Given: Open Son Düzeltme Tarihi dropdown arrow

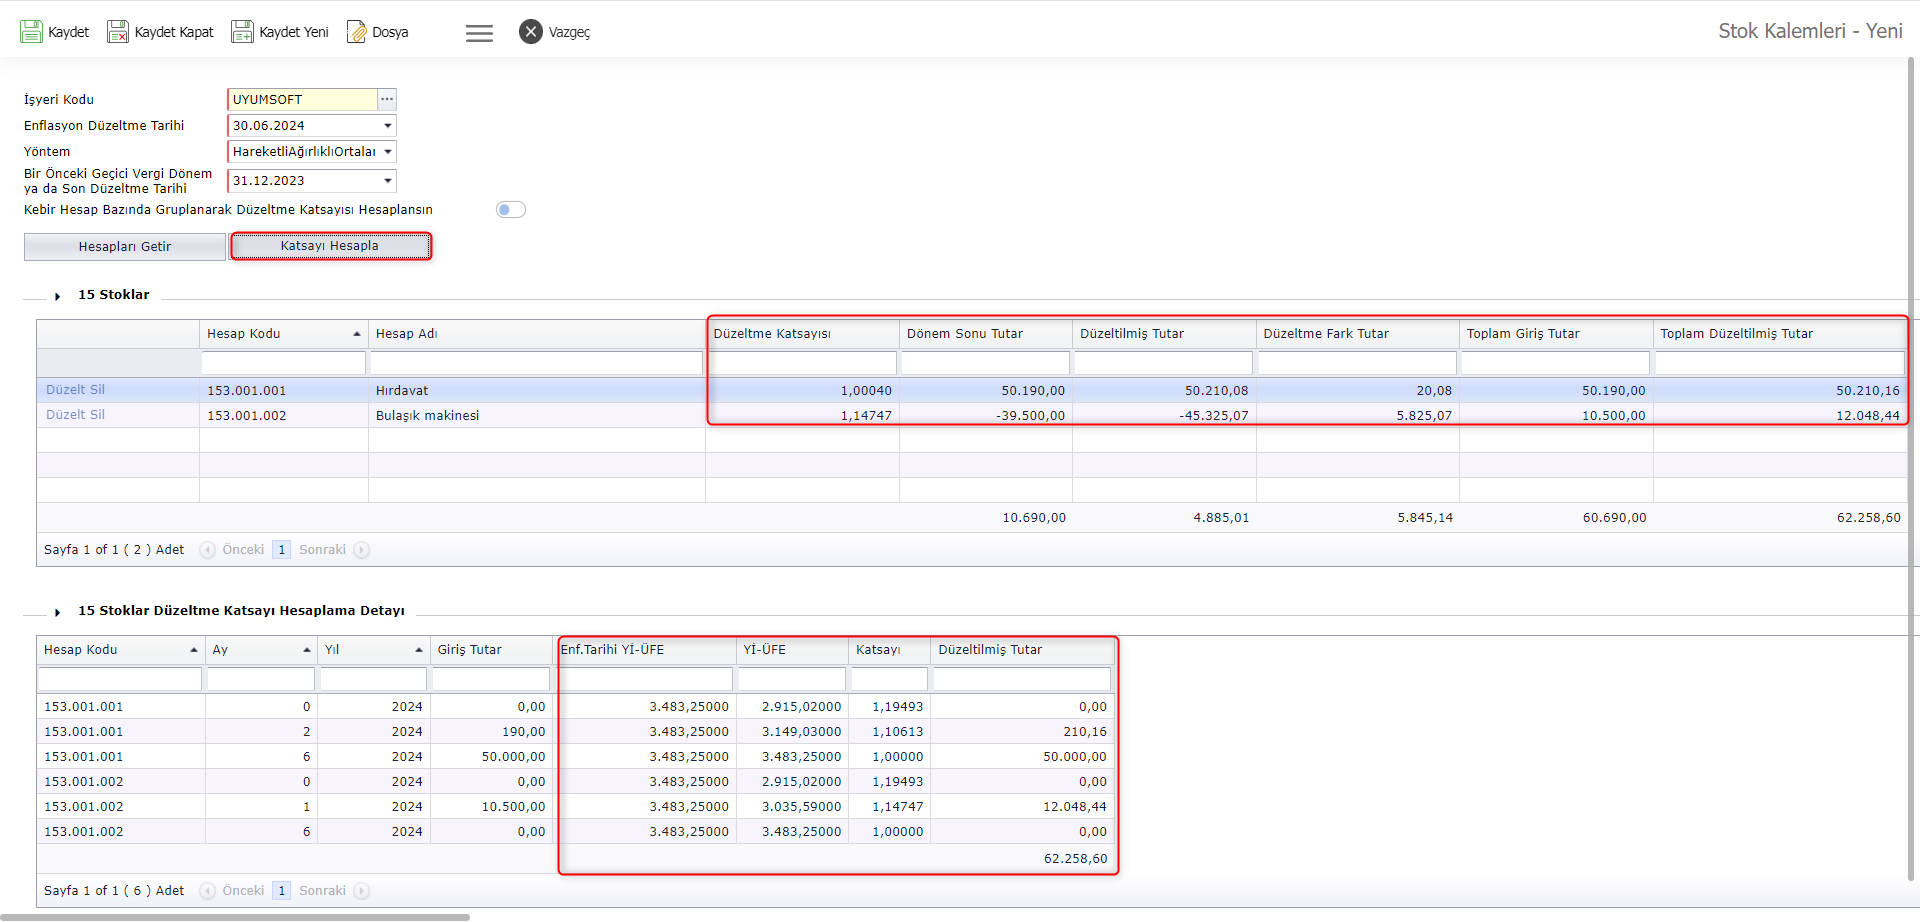Looking at the screenshot, I should (x=387, y=181).
